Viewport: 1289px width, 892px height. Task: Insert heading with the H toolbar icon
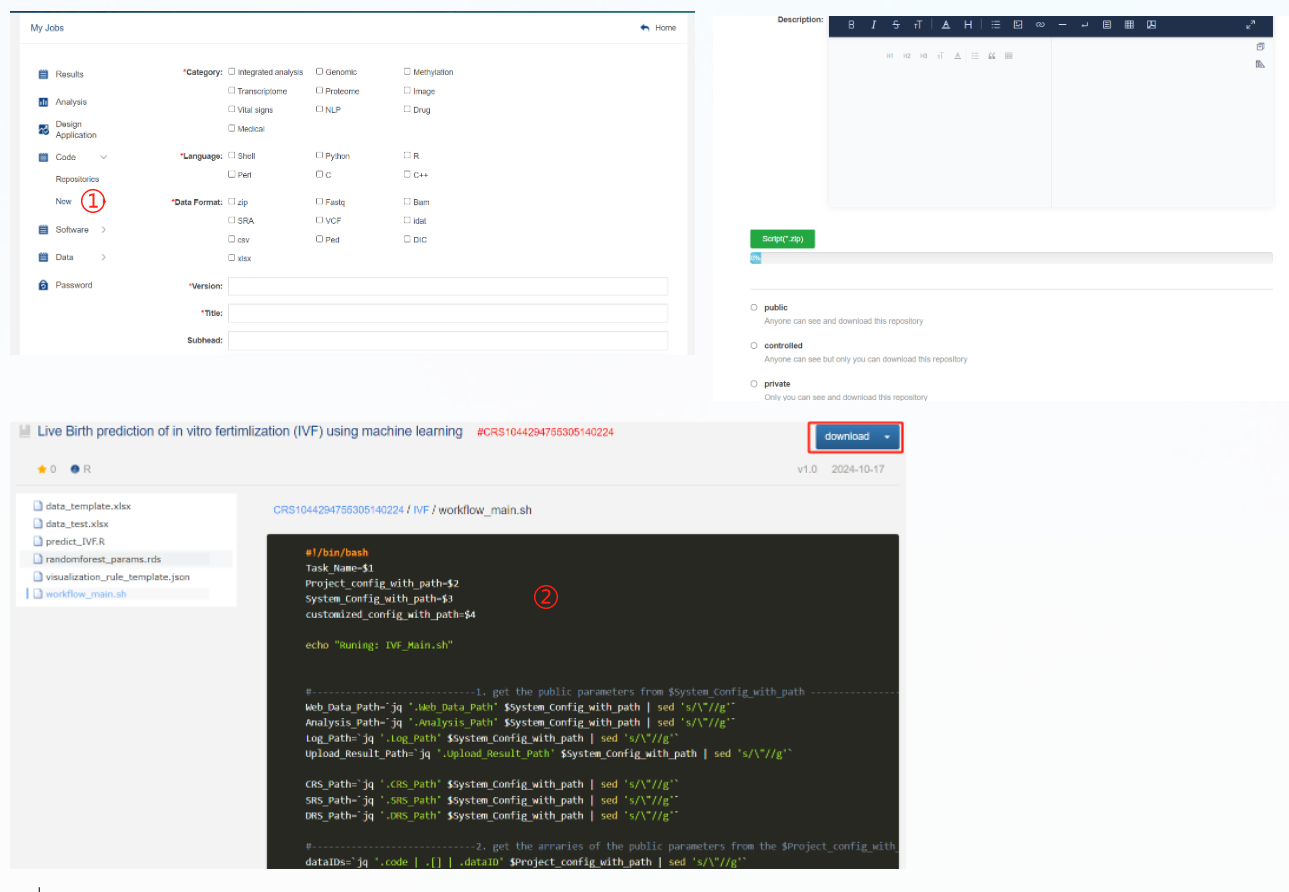coord(968,25)
